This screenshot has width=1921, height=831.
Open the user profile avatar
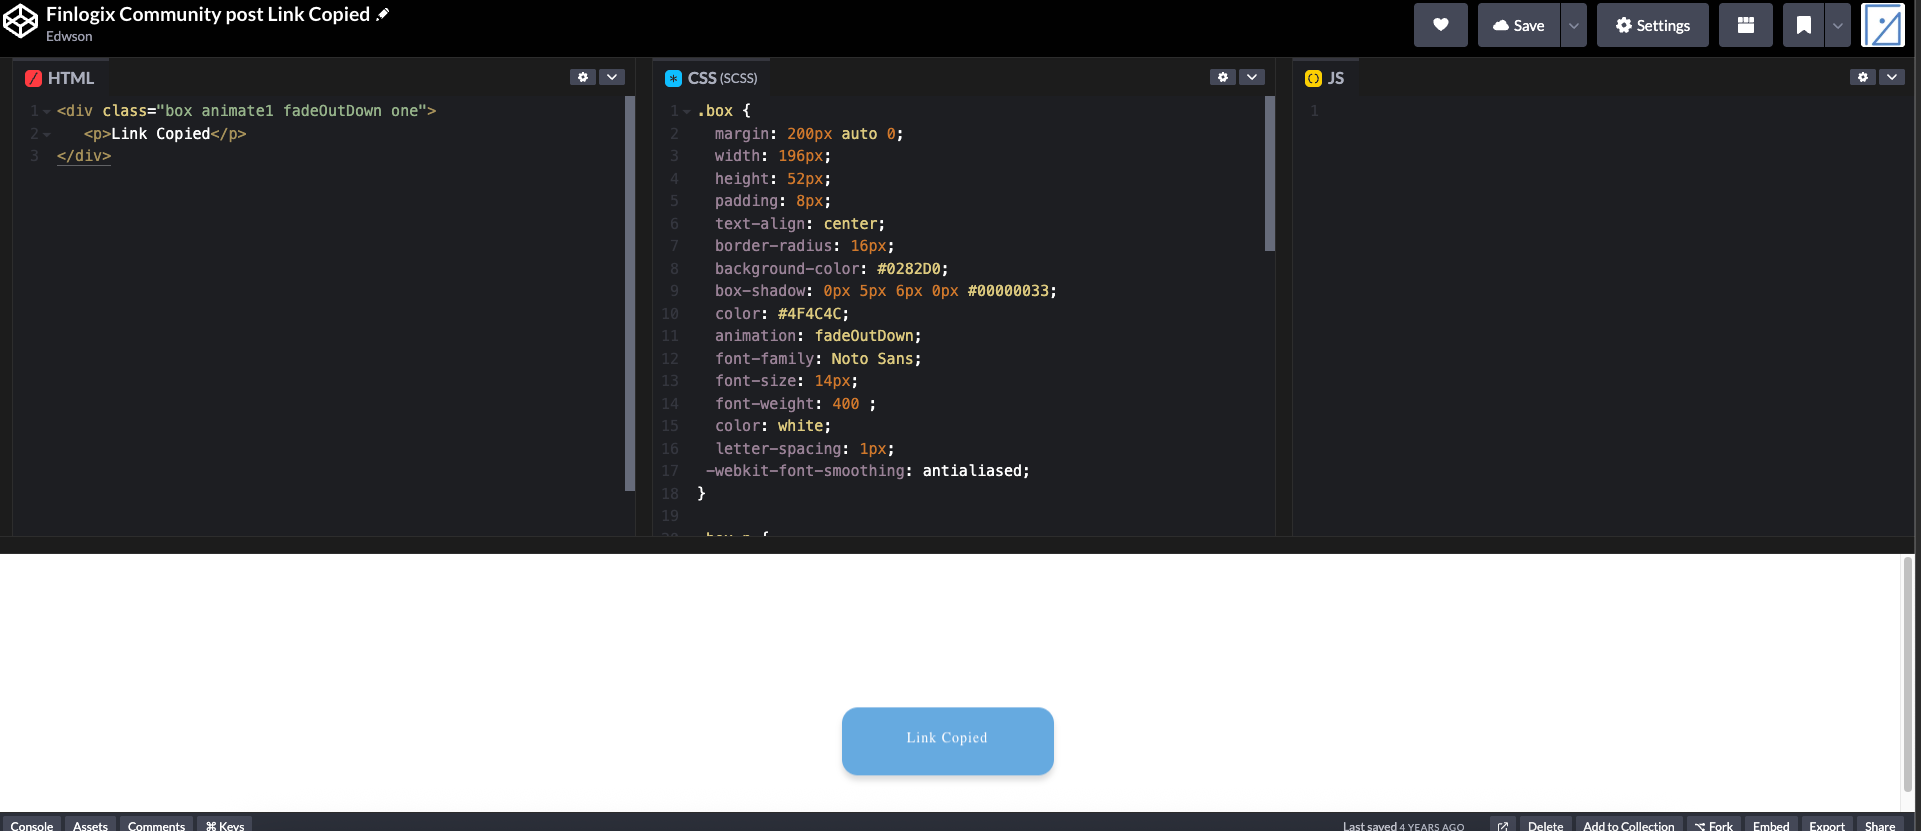1883,25
